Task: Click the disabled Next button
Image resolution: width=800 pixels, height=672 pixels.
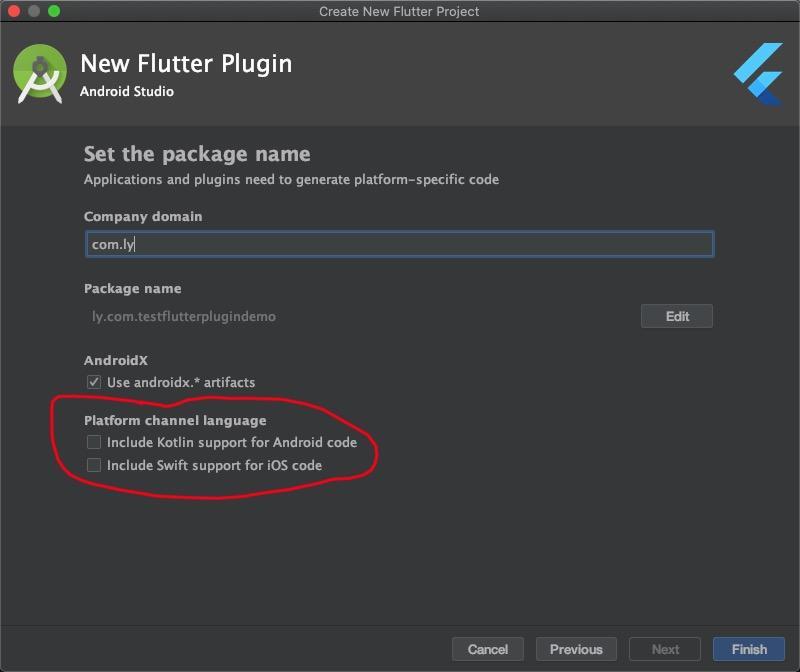Action: click(x=665, y=649)
